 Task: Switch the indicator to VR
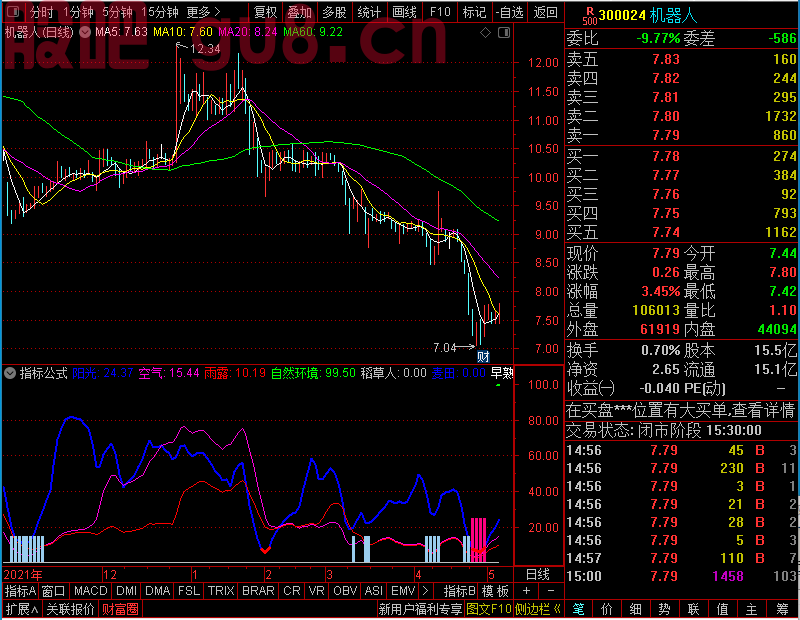tap(317, 591)
